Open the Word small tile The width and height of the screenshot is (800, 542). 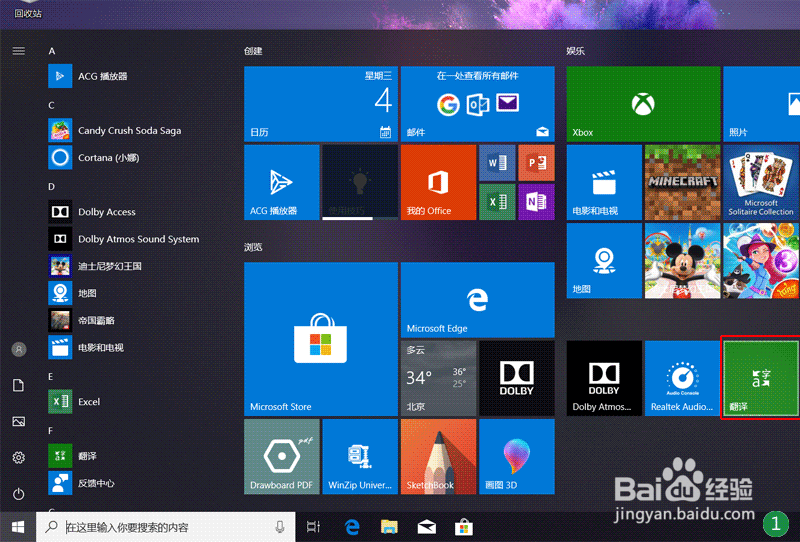[x=497, y=163]
